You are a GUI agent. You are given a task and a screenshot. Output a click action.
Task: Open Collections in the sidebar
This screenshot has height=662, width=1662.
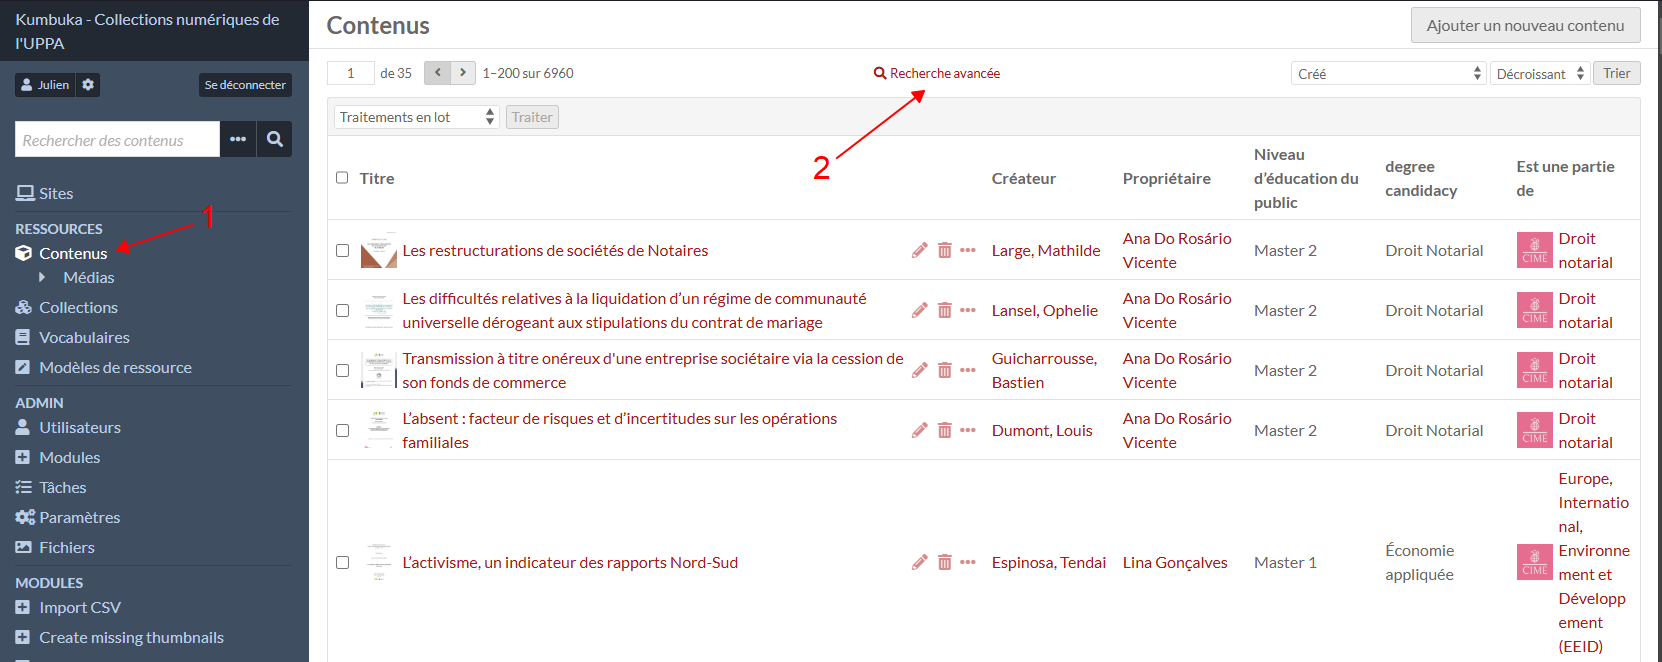78,307
